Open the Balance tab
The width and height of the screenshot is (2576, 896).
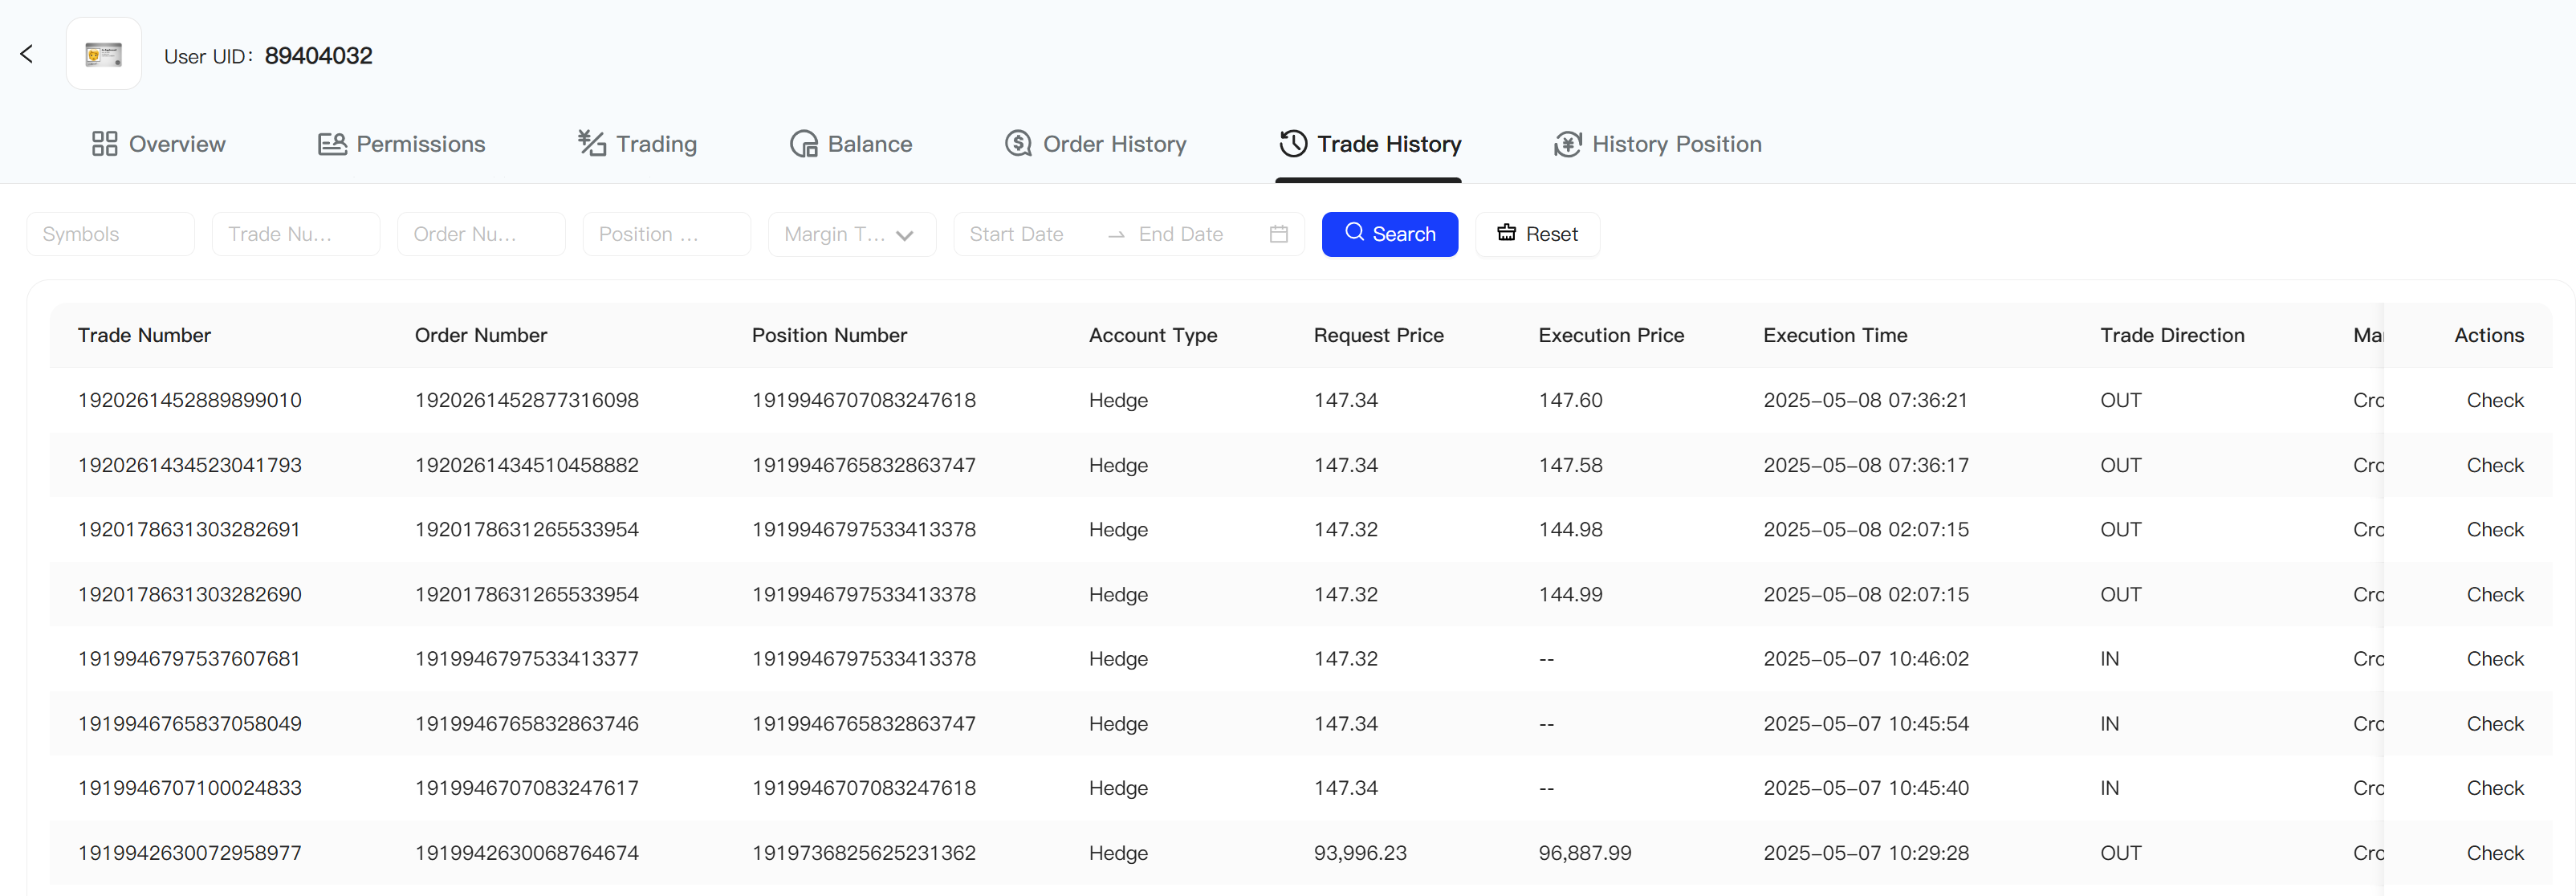tap(851, 144)
